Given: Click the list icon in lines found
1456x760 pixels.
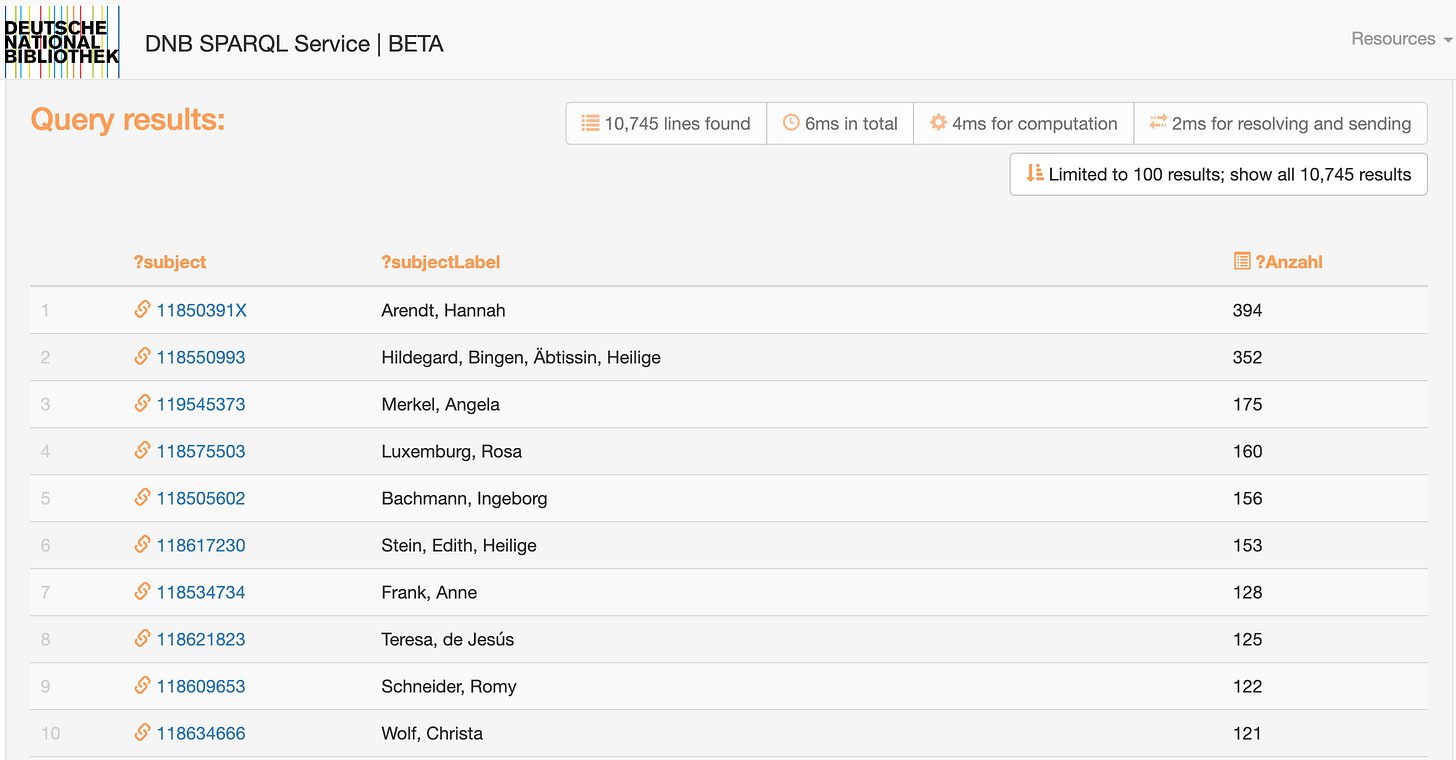Looking at the screenshot, I should click(x=590, y=123).
